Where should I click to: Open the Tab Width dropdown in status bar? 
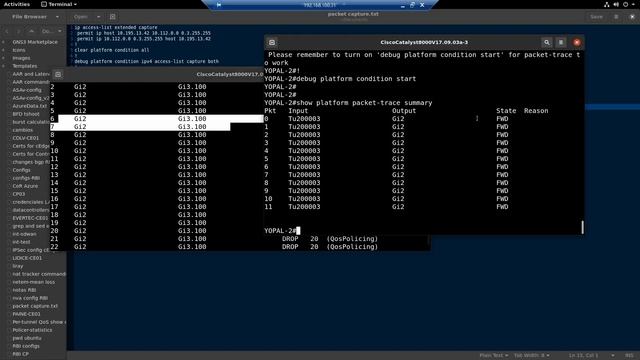531,356
